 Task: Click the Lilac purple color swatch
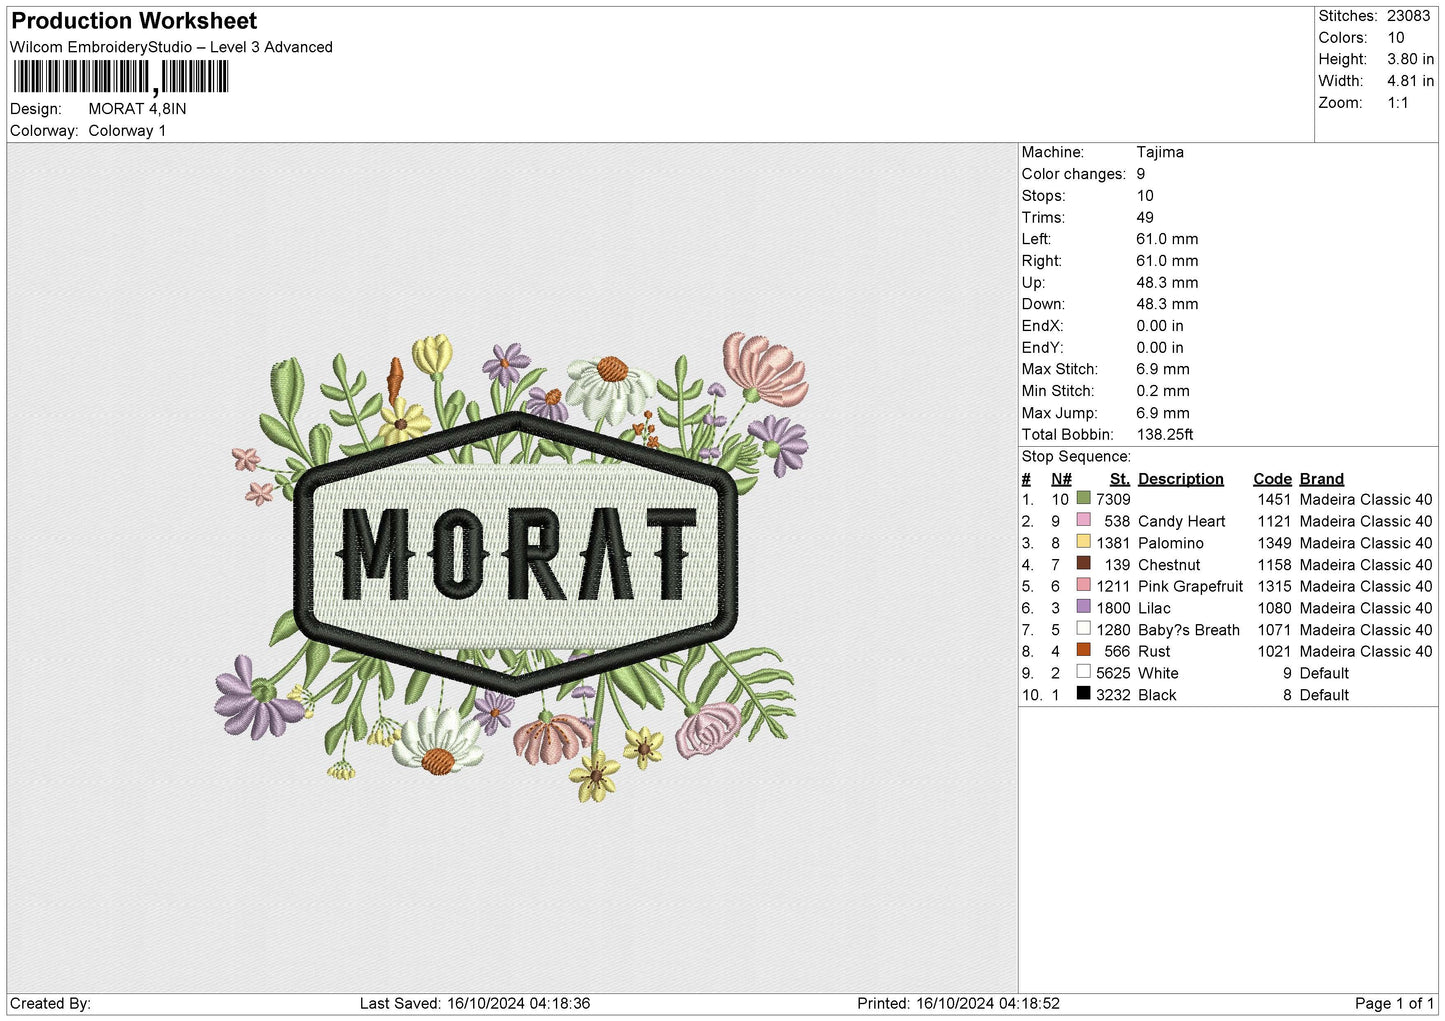(x=1083, y=607)
